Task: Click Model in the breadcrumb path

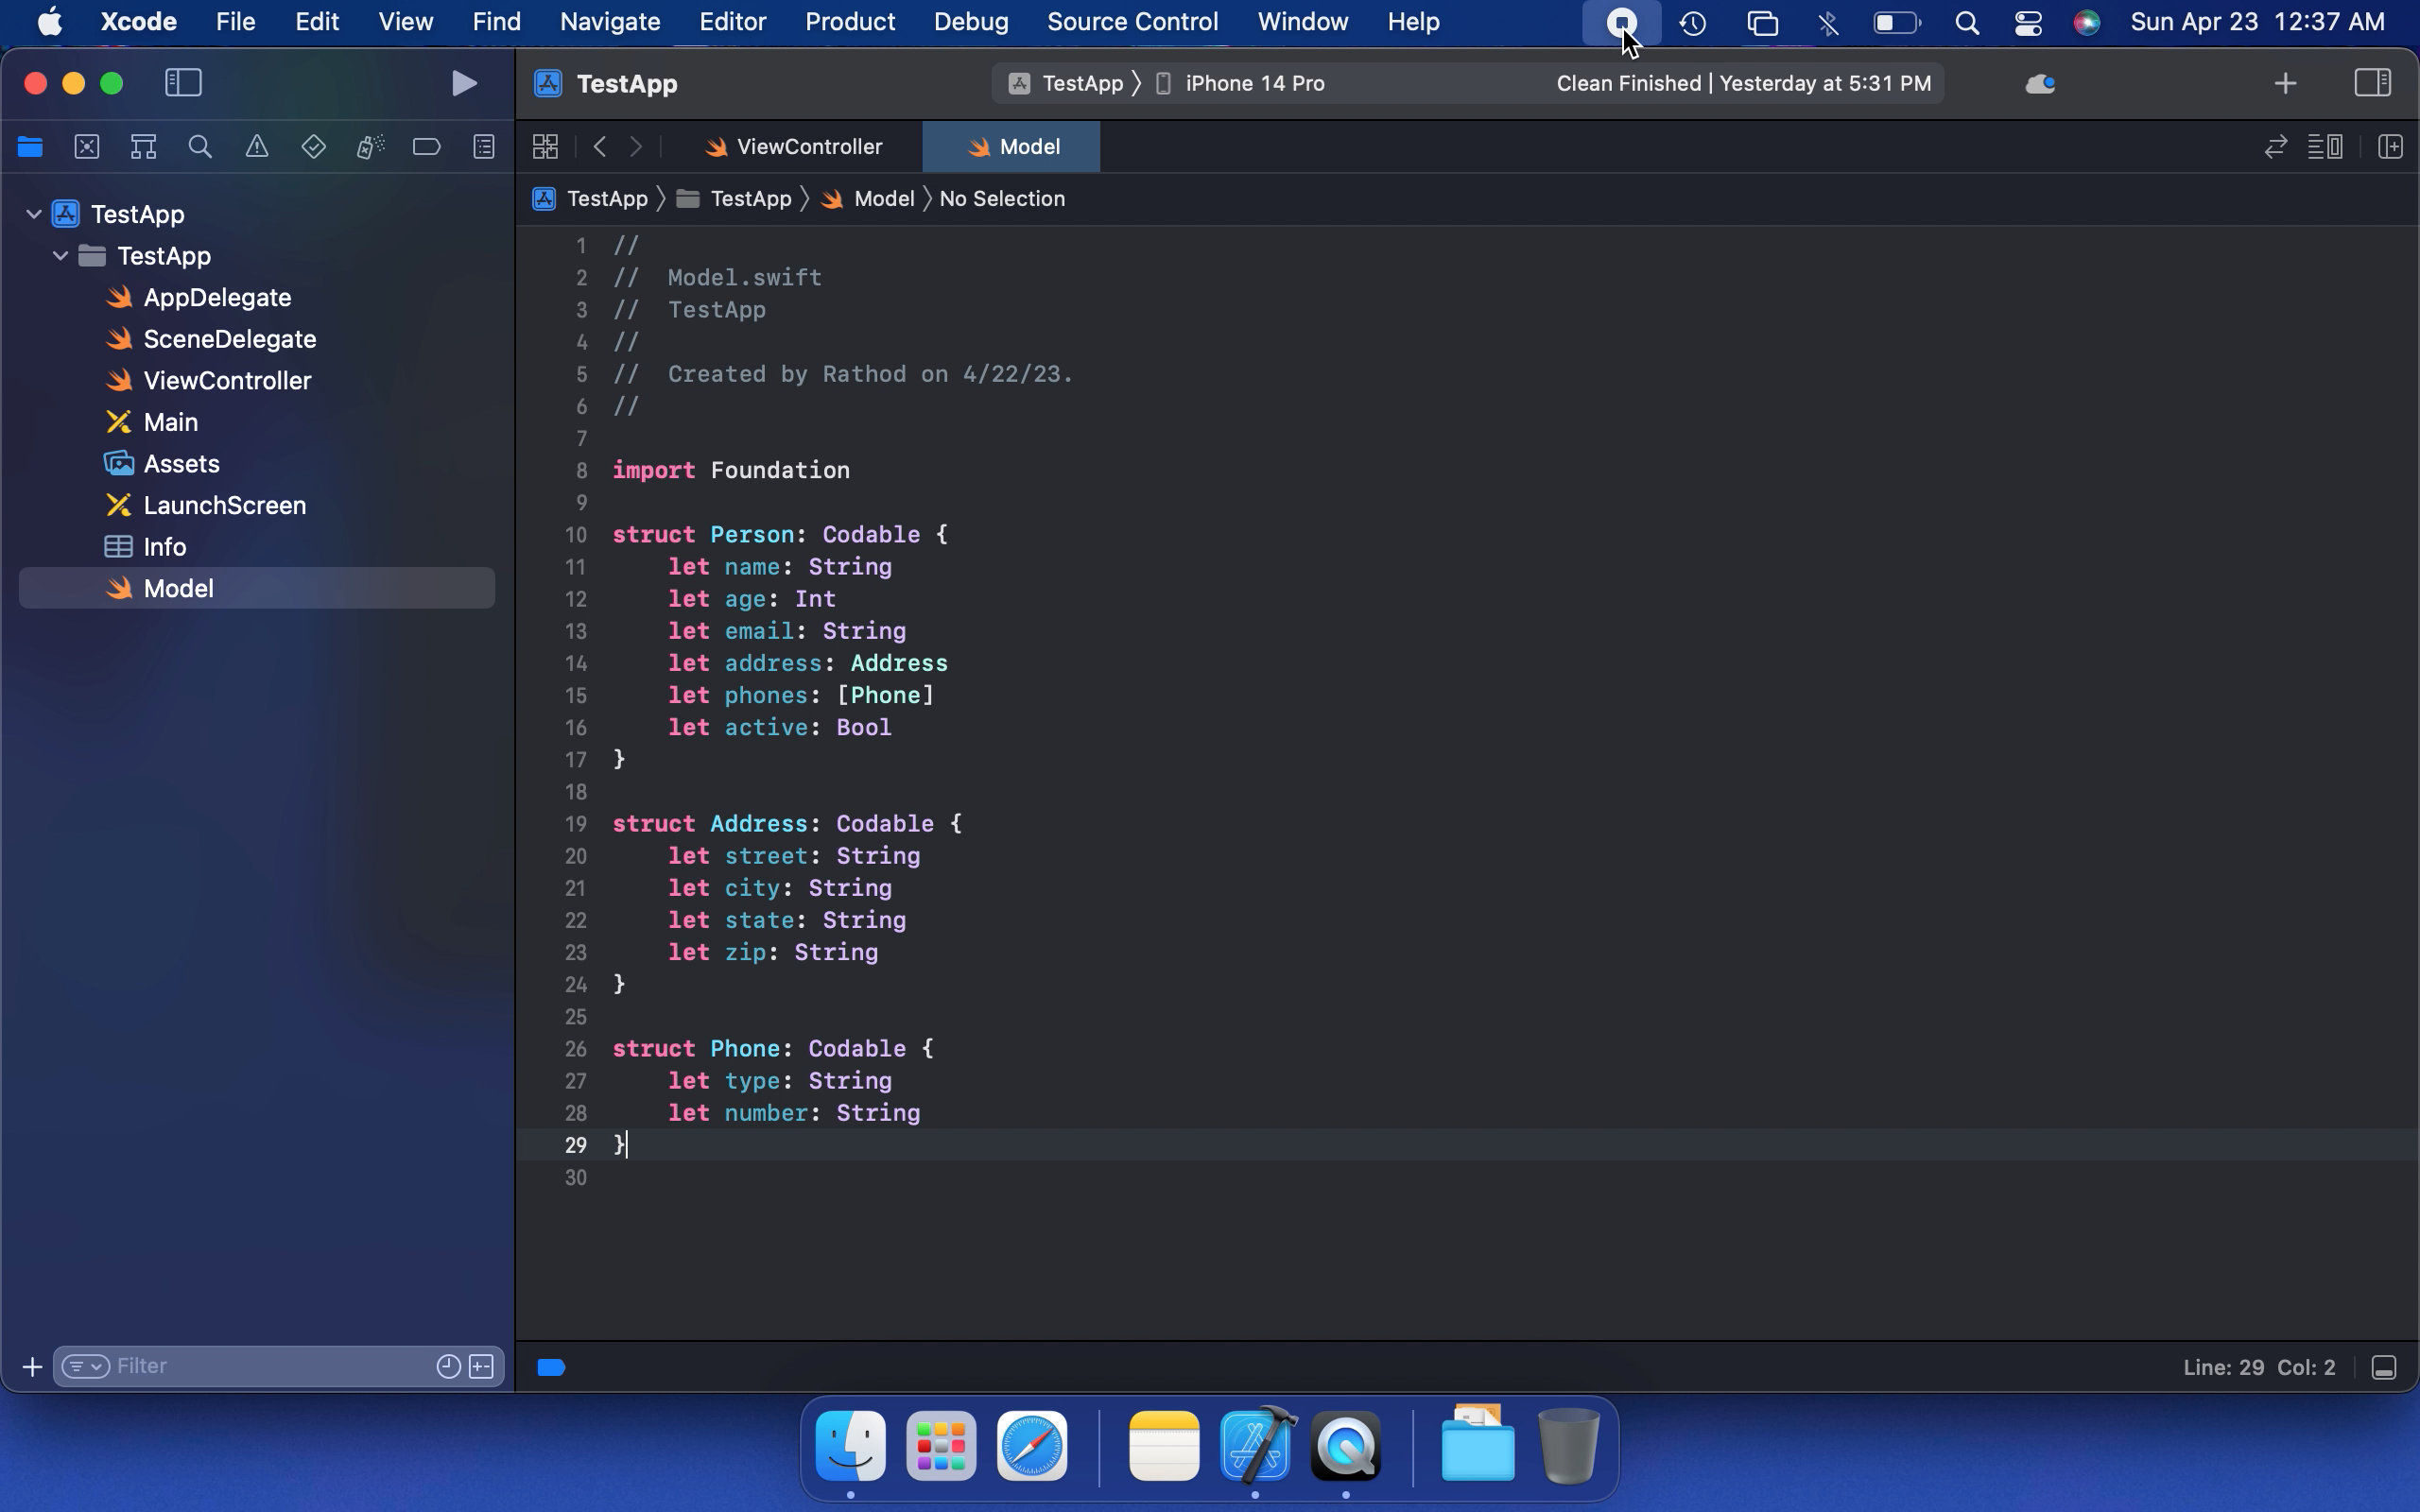Action: pos(883,199)
